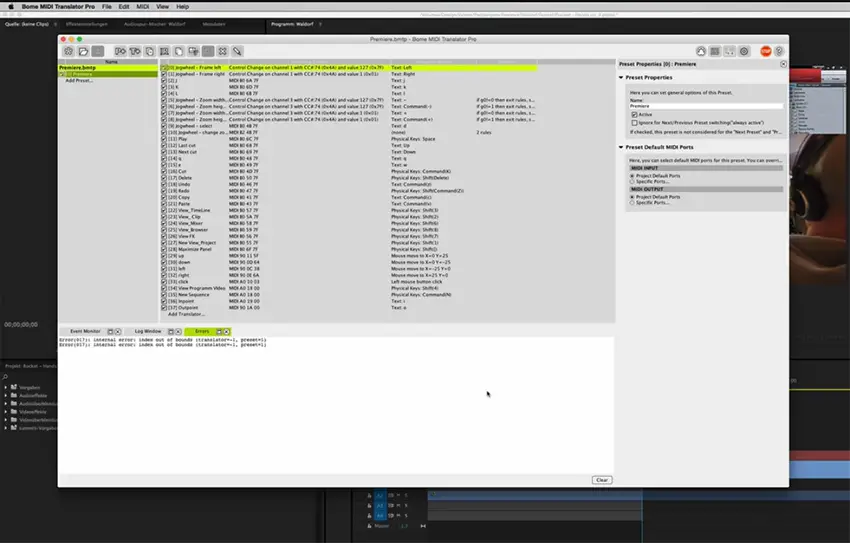Detach the Errors pane icon
This screenshot has height=543, width=850.
click(219, 331)
